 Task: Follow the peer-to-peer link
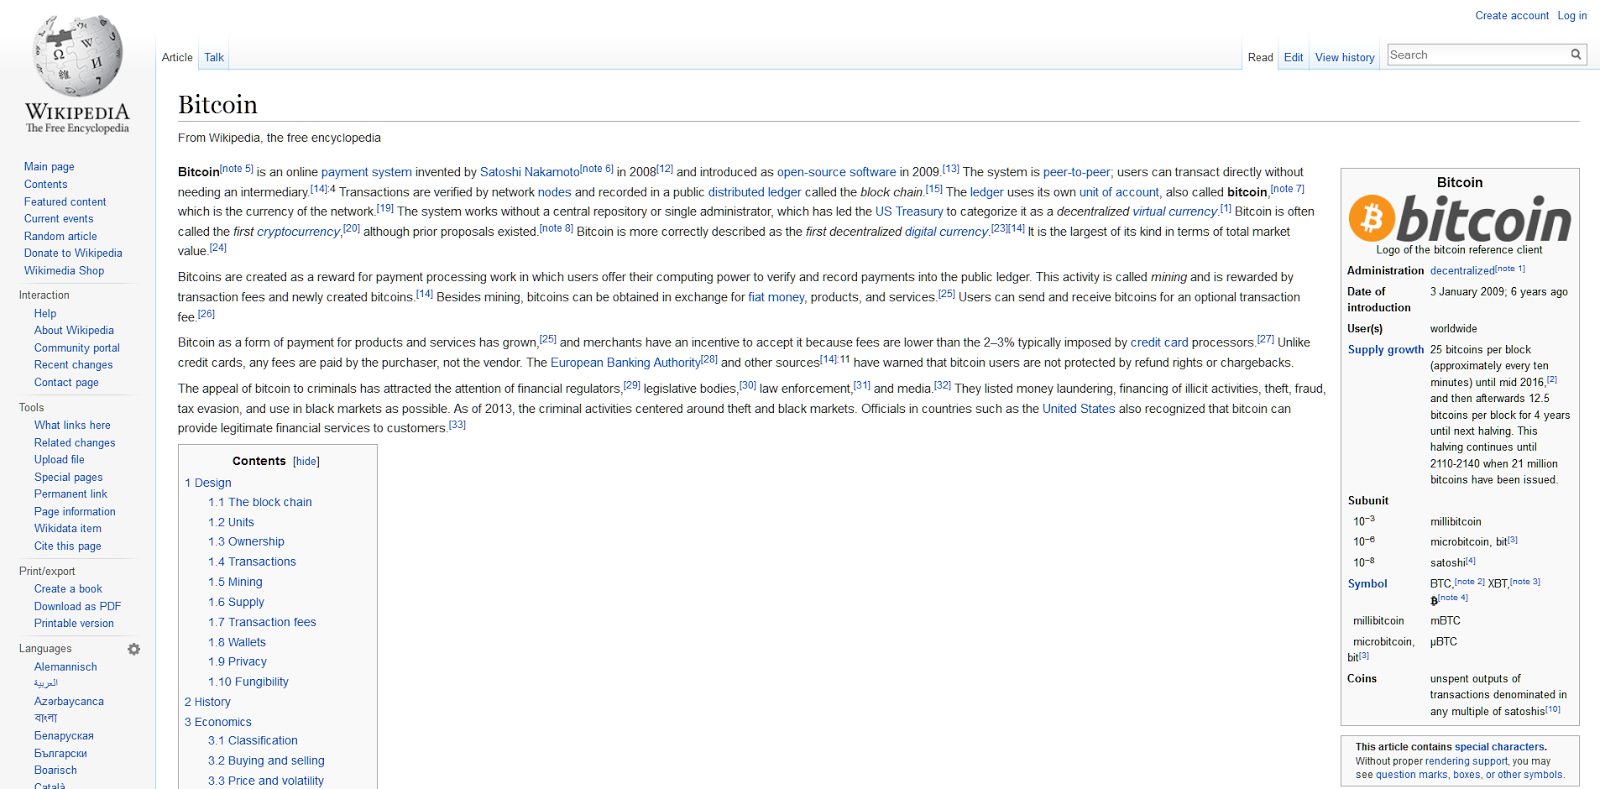1076,173
